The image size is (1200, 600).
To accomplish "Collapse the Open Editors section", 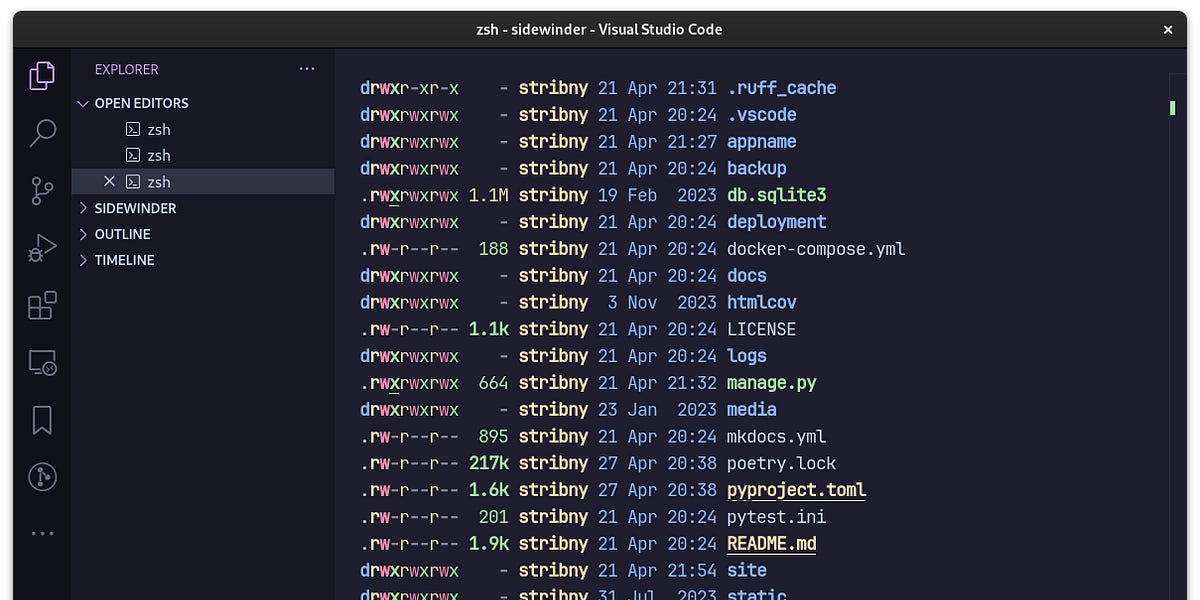I will pyautogui.click(x=83, y=102).
